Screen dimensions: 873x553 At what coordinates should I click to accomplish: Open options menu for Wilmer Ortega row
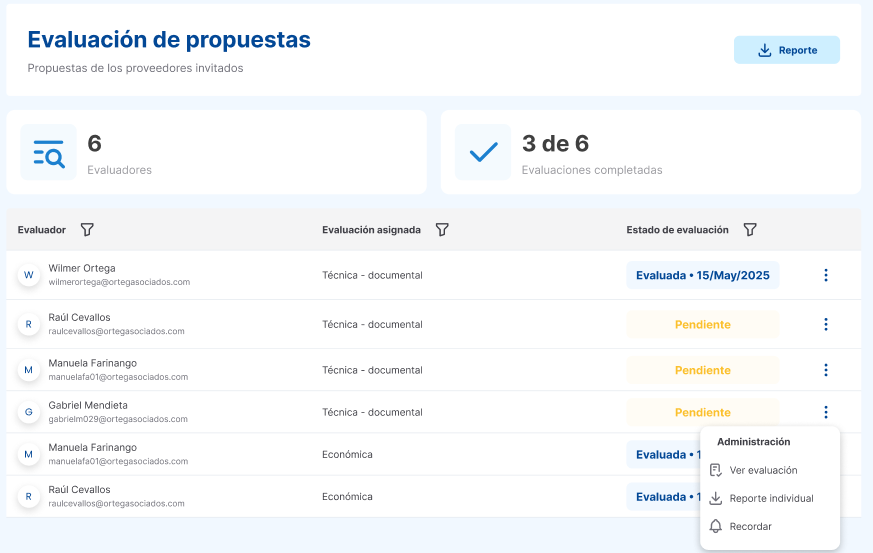(x=825, y=275)
